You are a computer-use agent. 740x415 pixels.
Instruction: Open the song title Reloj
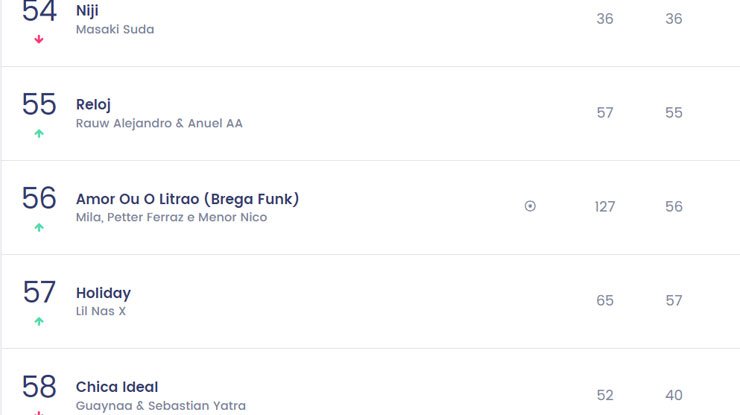pos(93,104)
